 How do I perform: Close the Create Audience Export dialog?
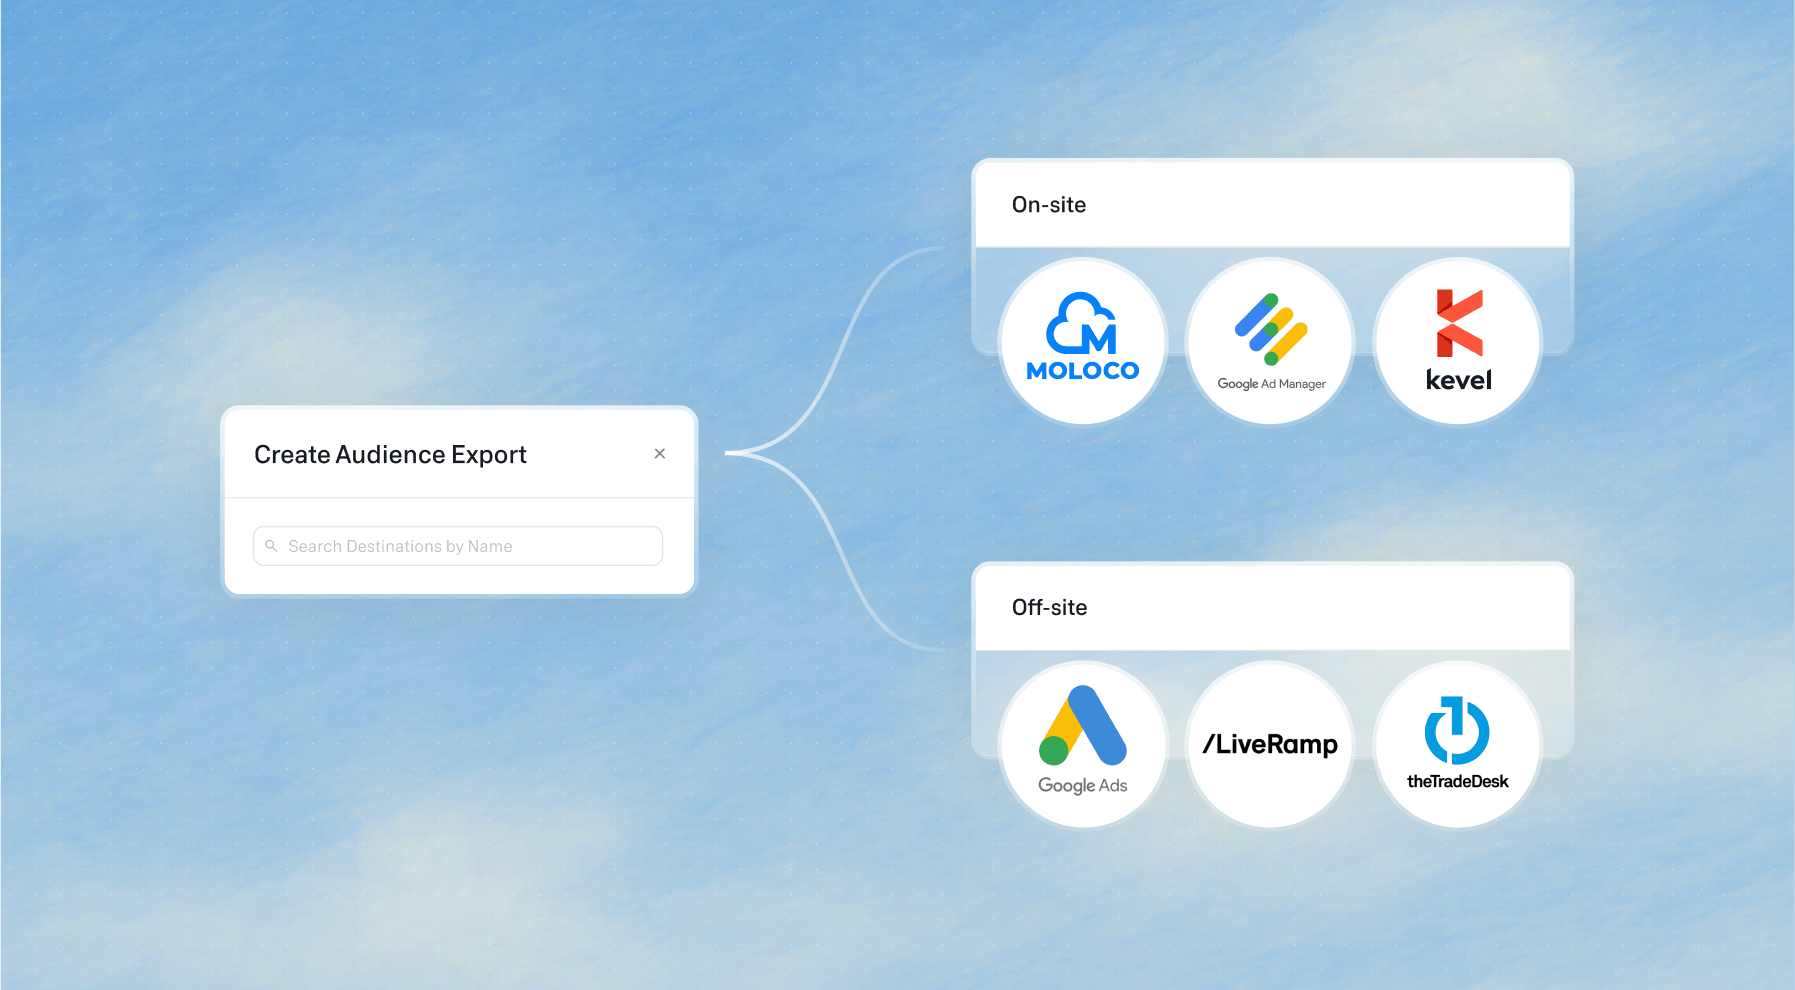click(660, 454)
